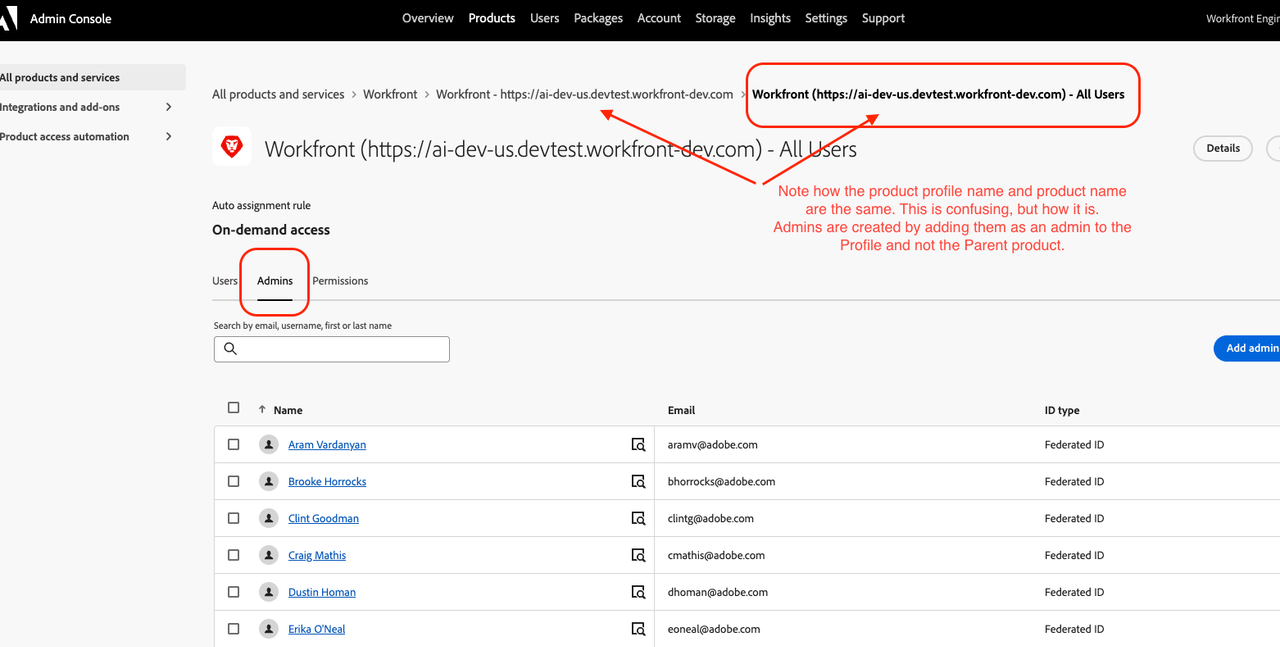Expand Product access automation in the sidebar
Viewport: 1280px width, 647px height.
click(x=168, y=137)
